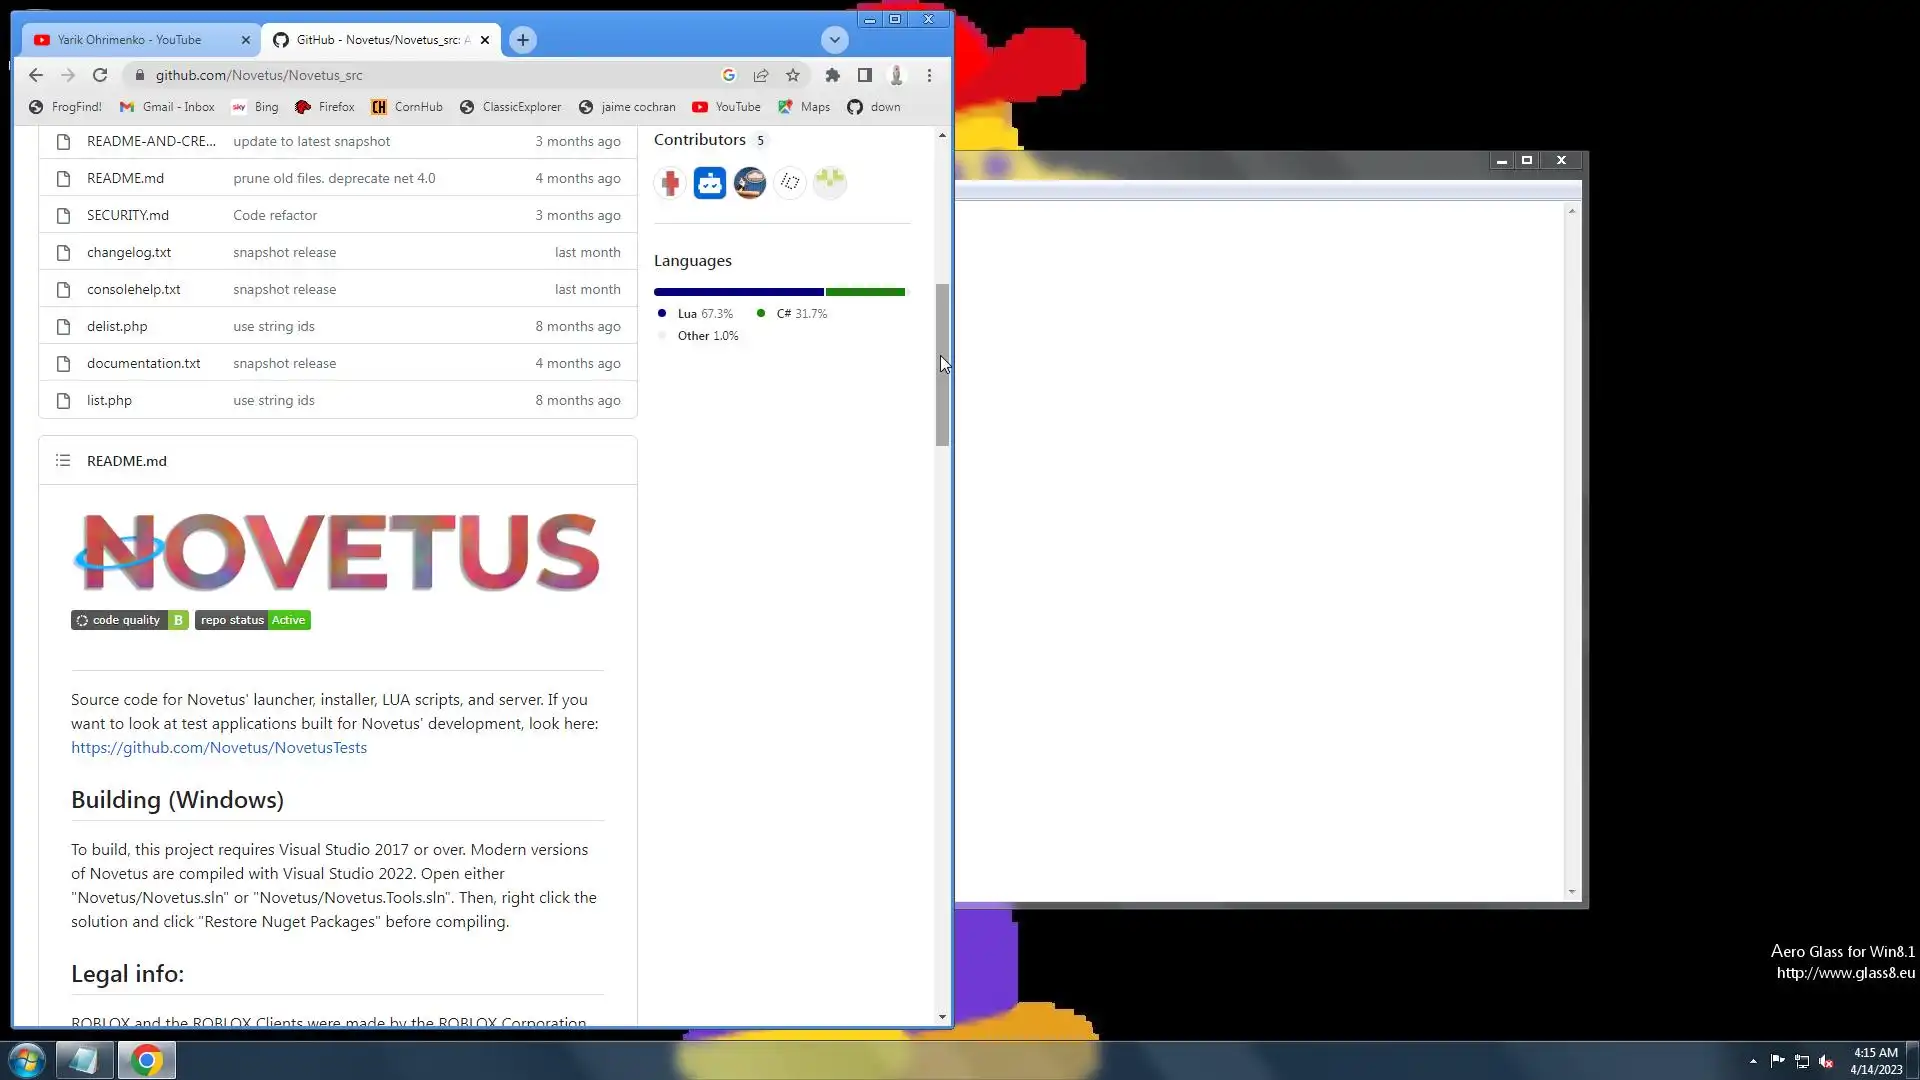Toggle the Chrome side panel icon
Image resolution: width=1920 pixels, height=1080 pixels.
[x=865, y=75]
